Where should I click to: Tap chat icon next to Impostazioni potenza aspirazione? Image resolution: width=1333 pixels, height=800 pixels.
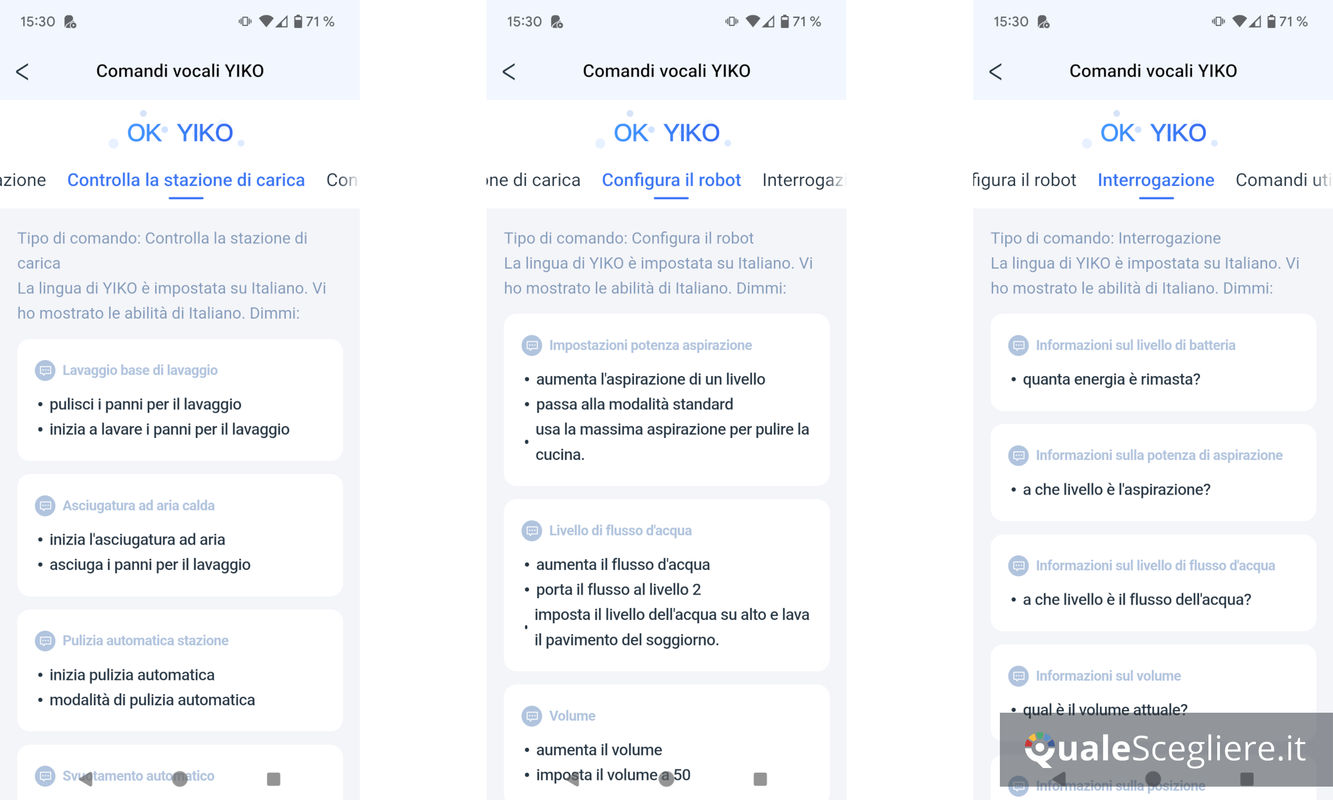[532, 345]
